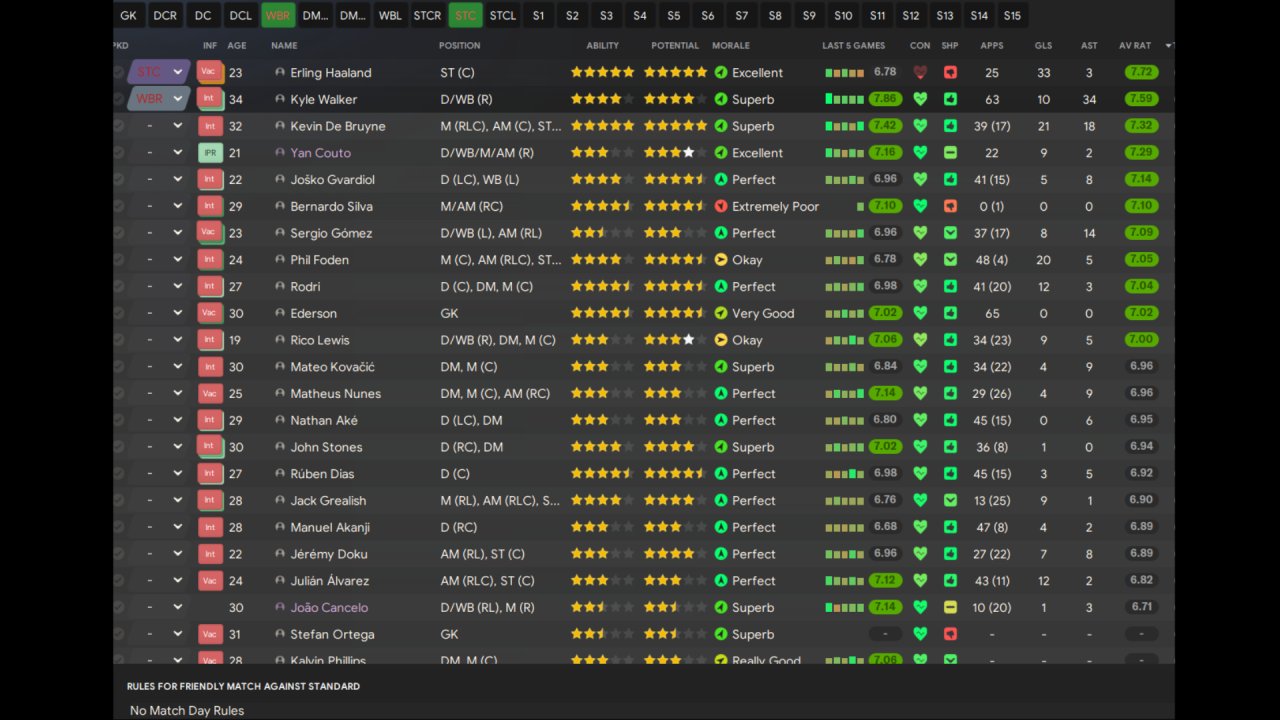The width and height of the screenshot is (1280, 720).
Task: Sort the squad by the AV RAT column
Action: (x=1134, y=45)
